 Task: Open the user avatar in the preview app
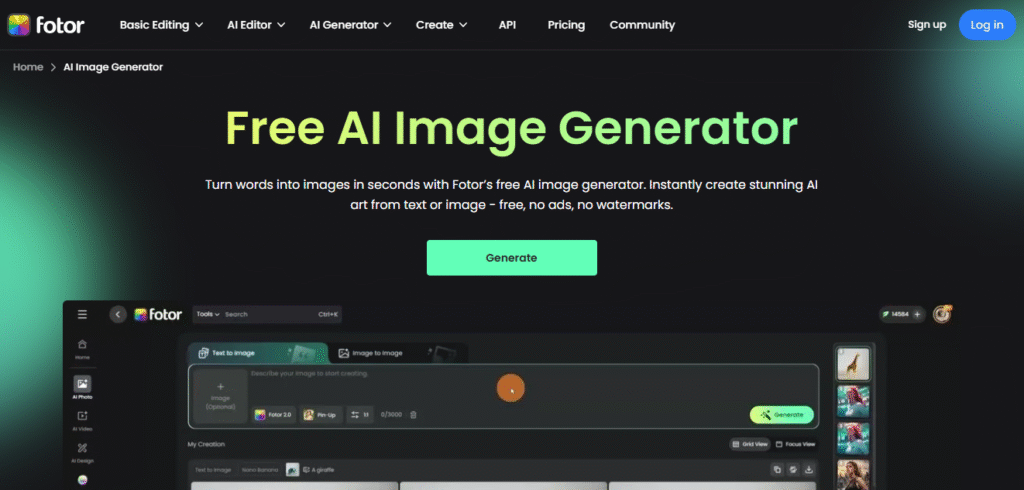(942, 314)
